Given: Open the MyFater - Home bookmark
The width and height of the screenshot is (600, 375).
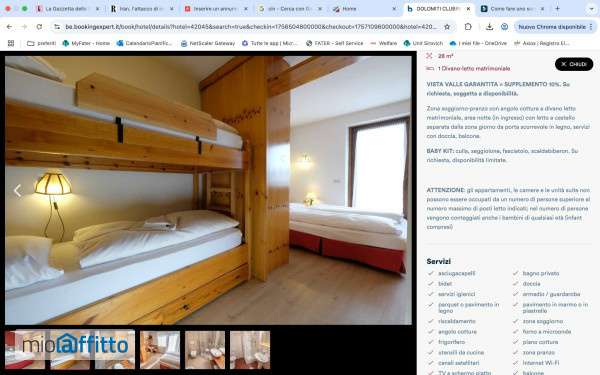Looking at the screenshot, I should pos(86,43).
